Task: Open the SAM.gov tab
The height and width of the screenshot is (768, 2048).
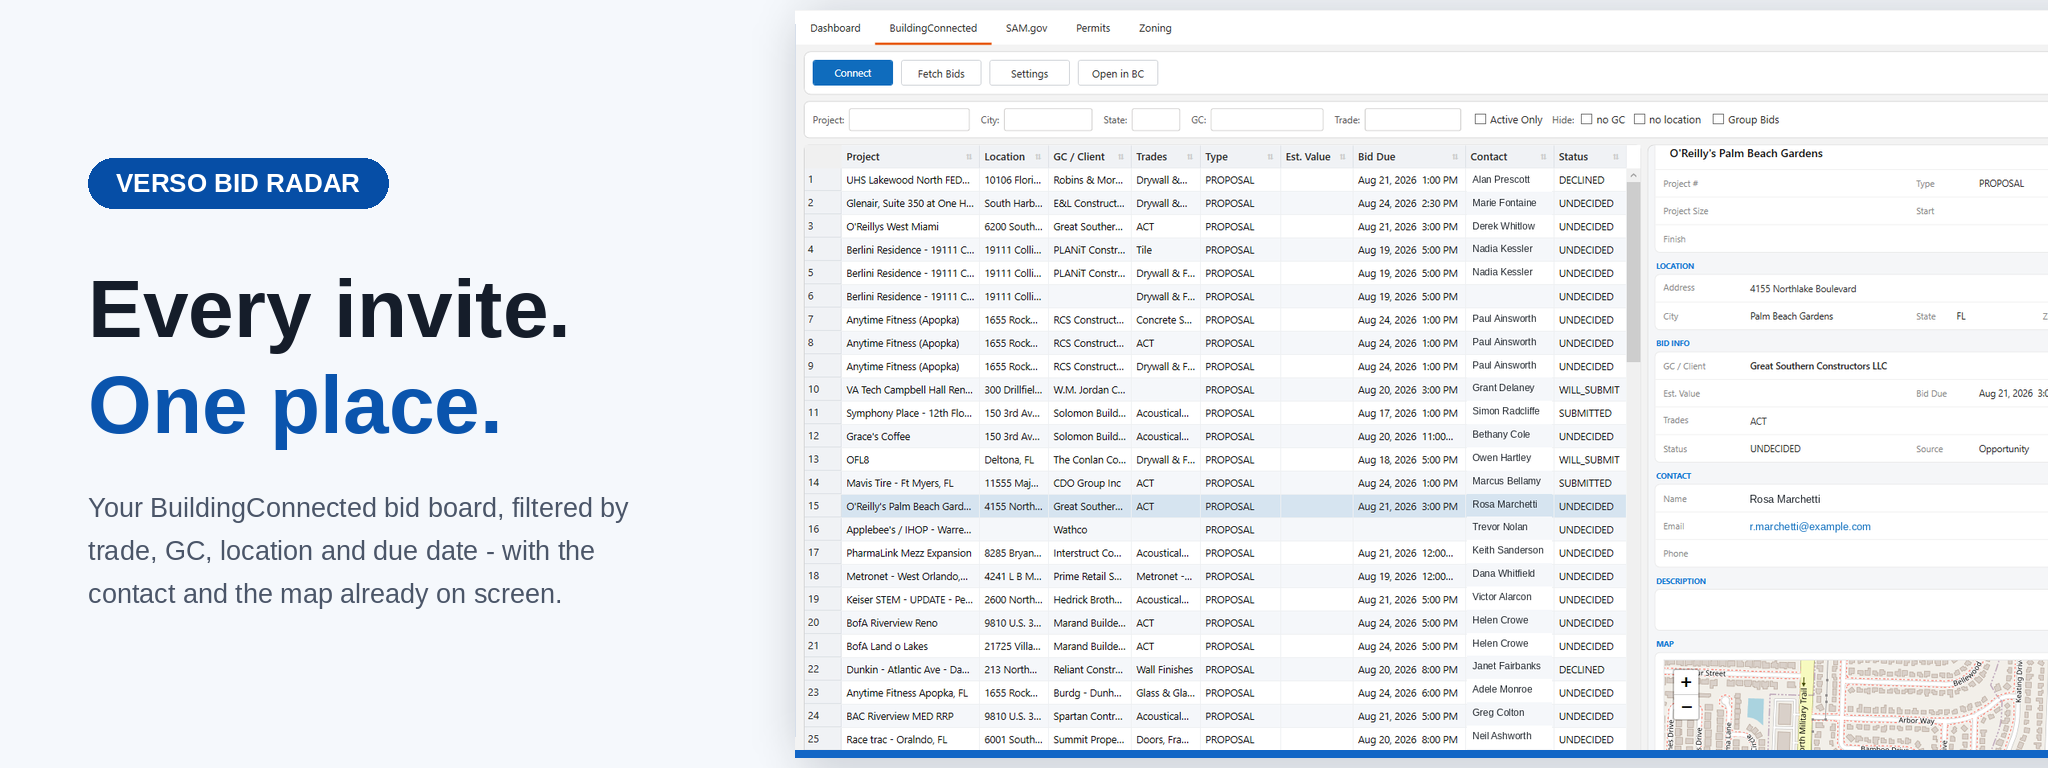Action: tap(1026, 28)
